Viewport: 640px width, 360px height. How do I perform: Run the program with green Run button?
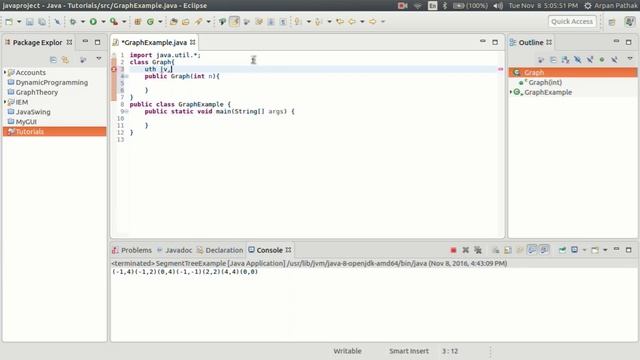(x=93, y=22)
